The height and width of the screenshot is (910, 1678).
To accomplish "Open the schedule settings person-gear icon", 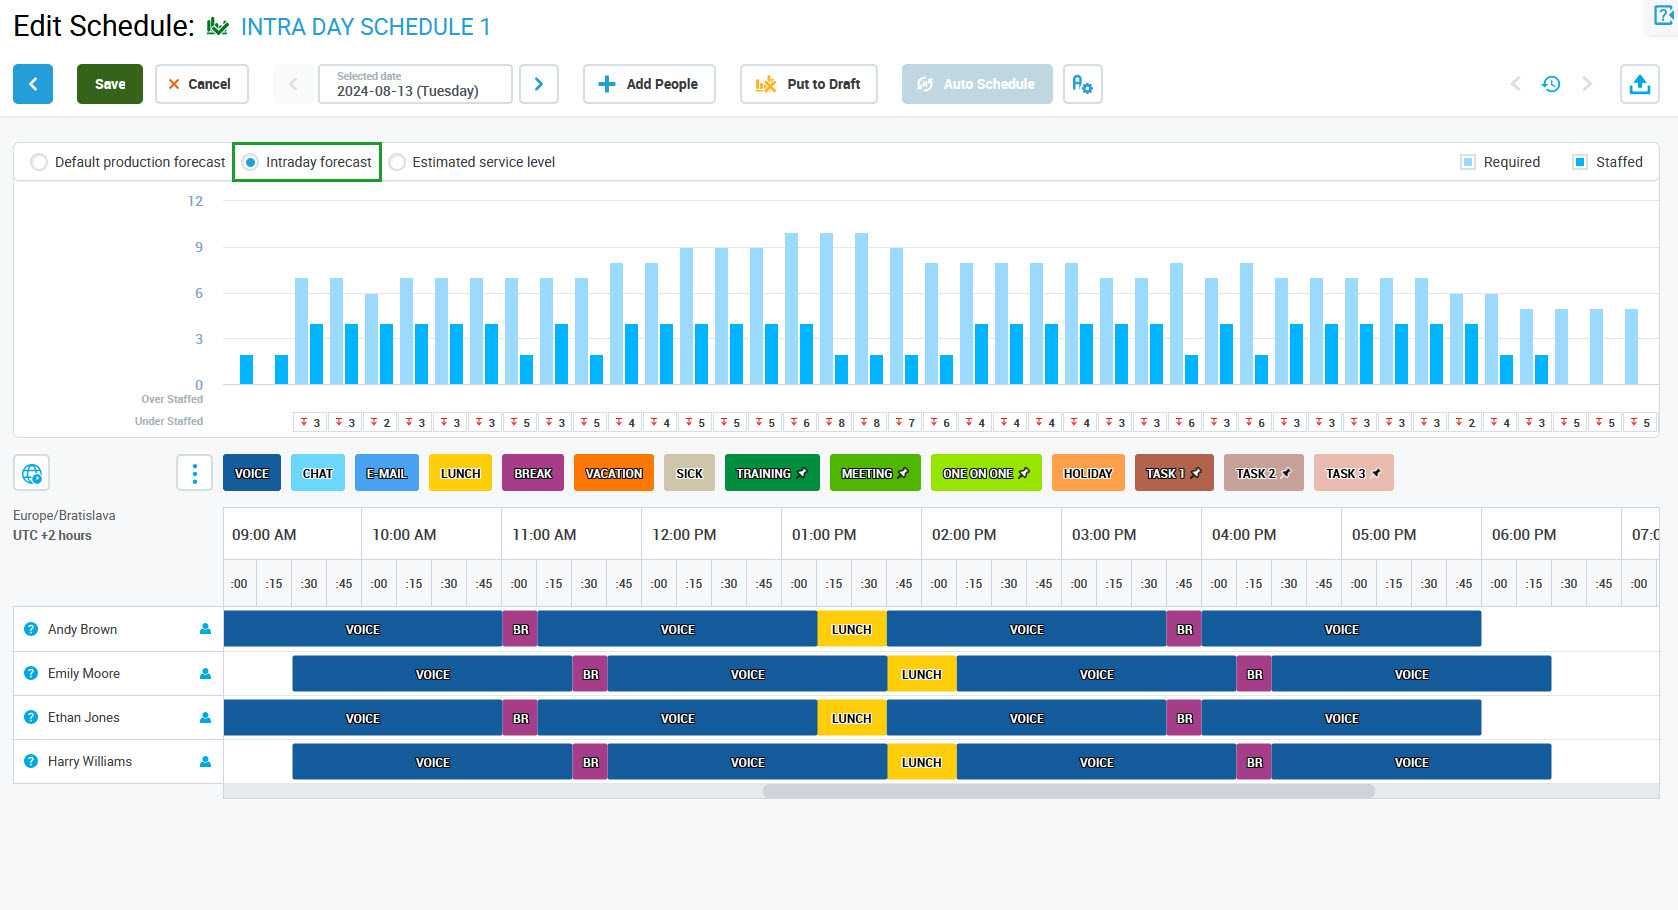I will point(1082,84).
